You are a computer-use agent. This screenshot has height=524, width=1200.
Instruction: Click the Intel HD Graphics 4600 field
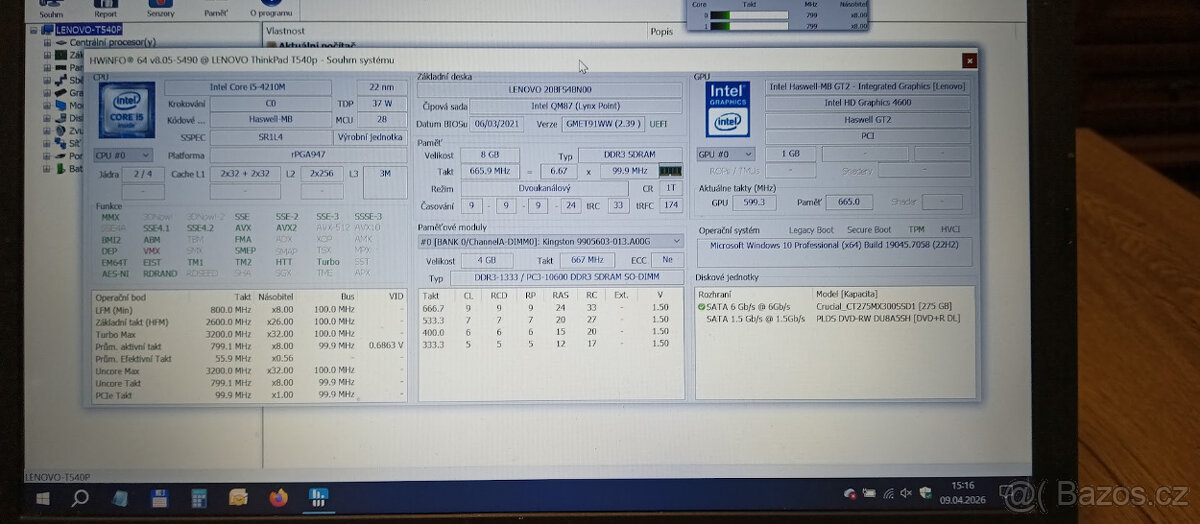(867, 102)
